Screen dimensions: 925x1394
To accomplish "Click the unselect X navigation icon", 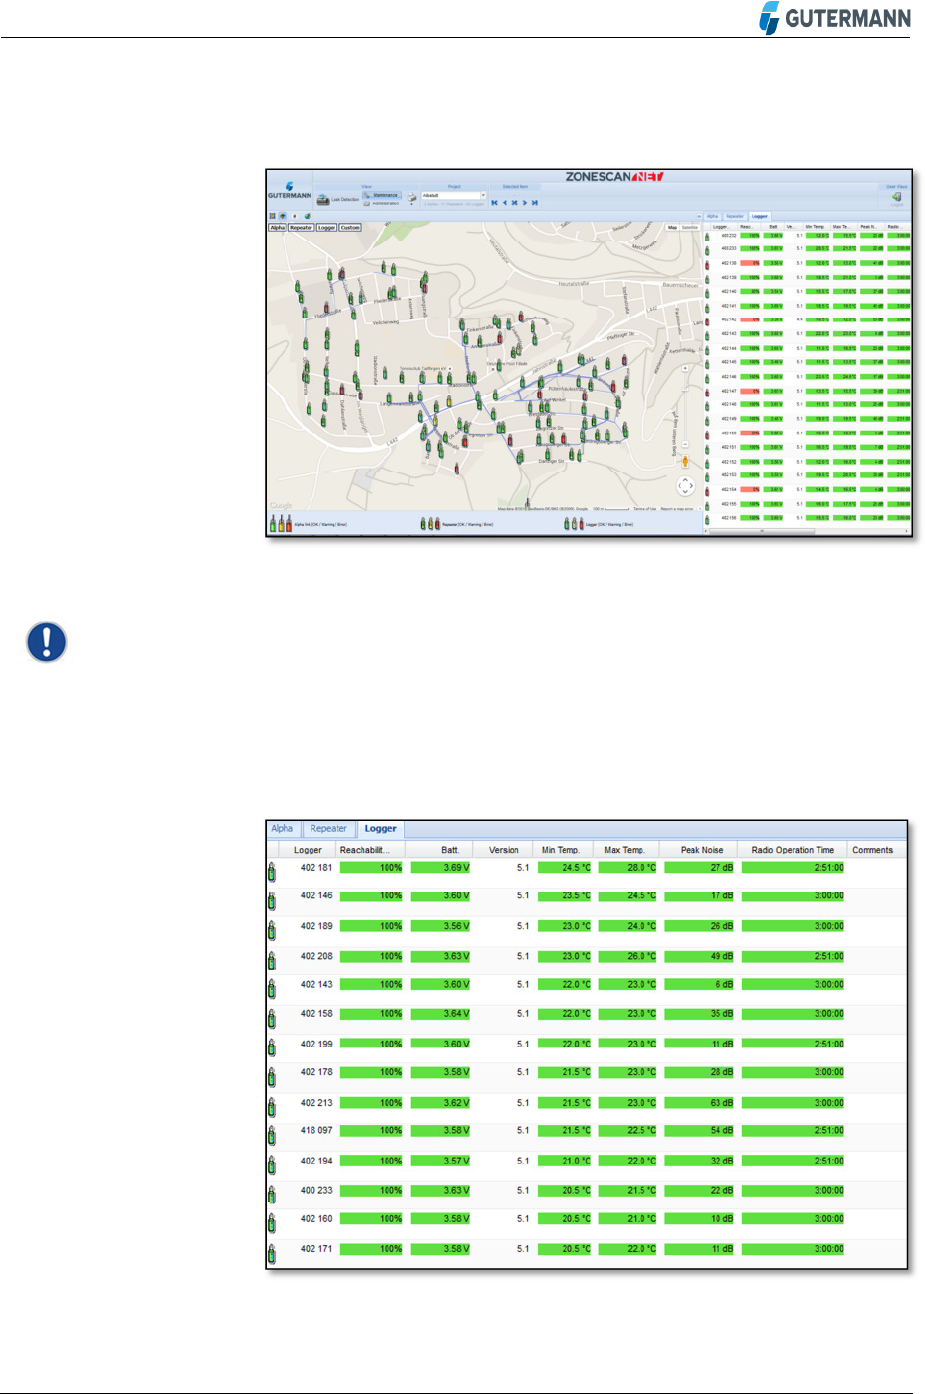I will [514, 203].
